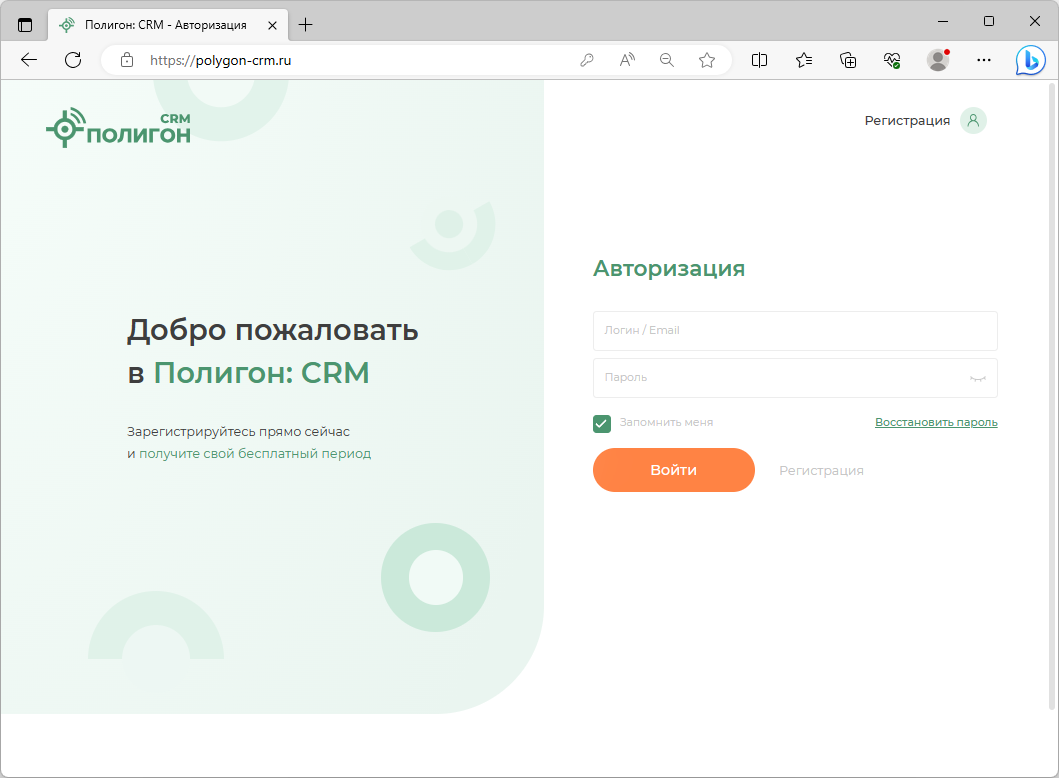Click the zoom magnifier icon in the address bar
This screenshot has width=1059, height=778.
pos(667,60)
